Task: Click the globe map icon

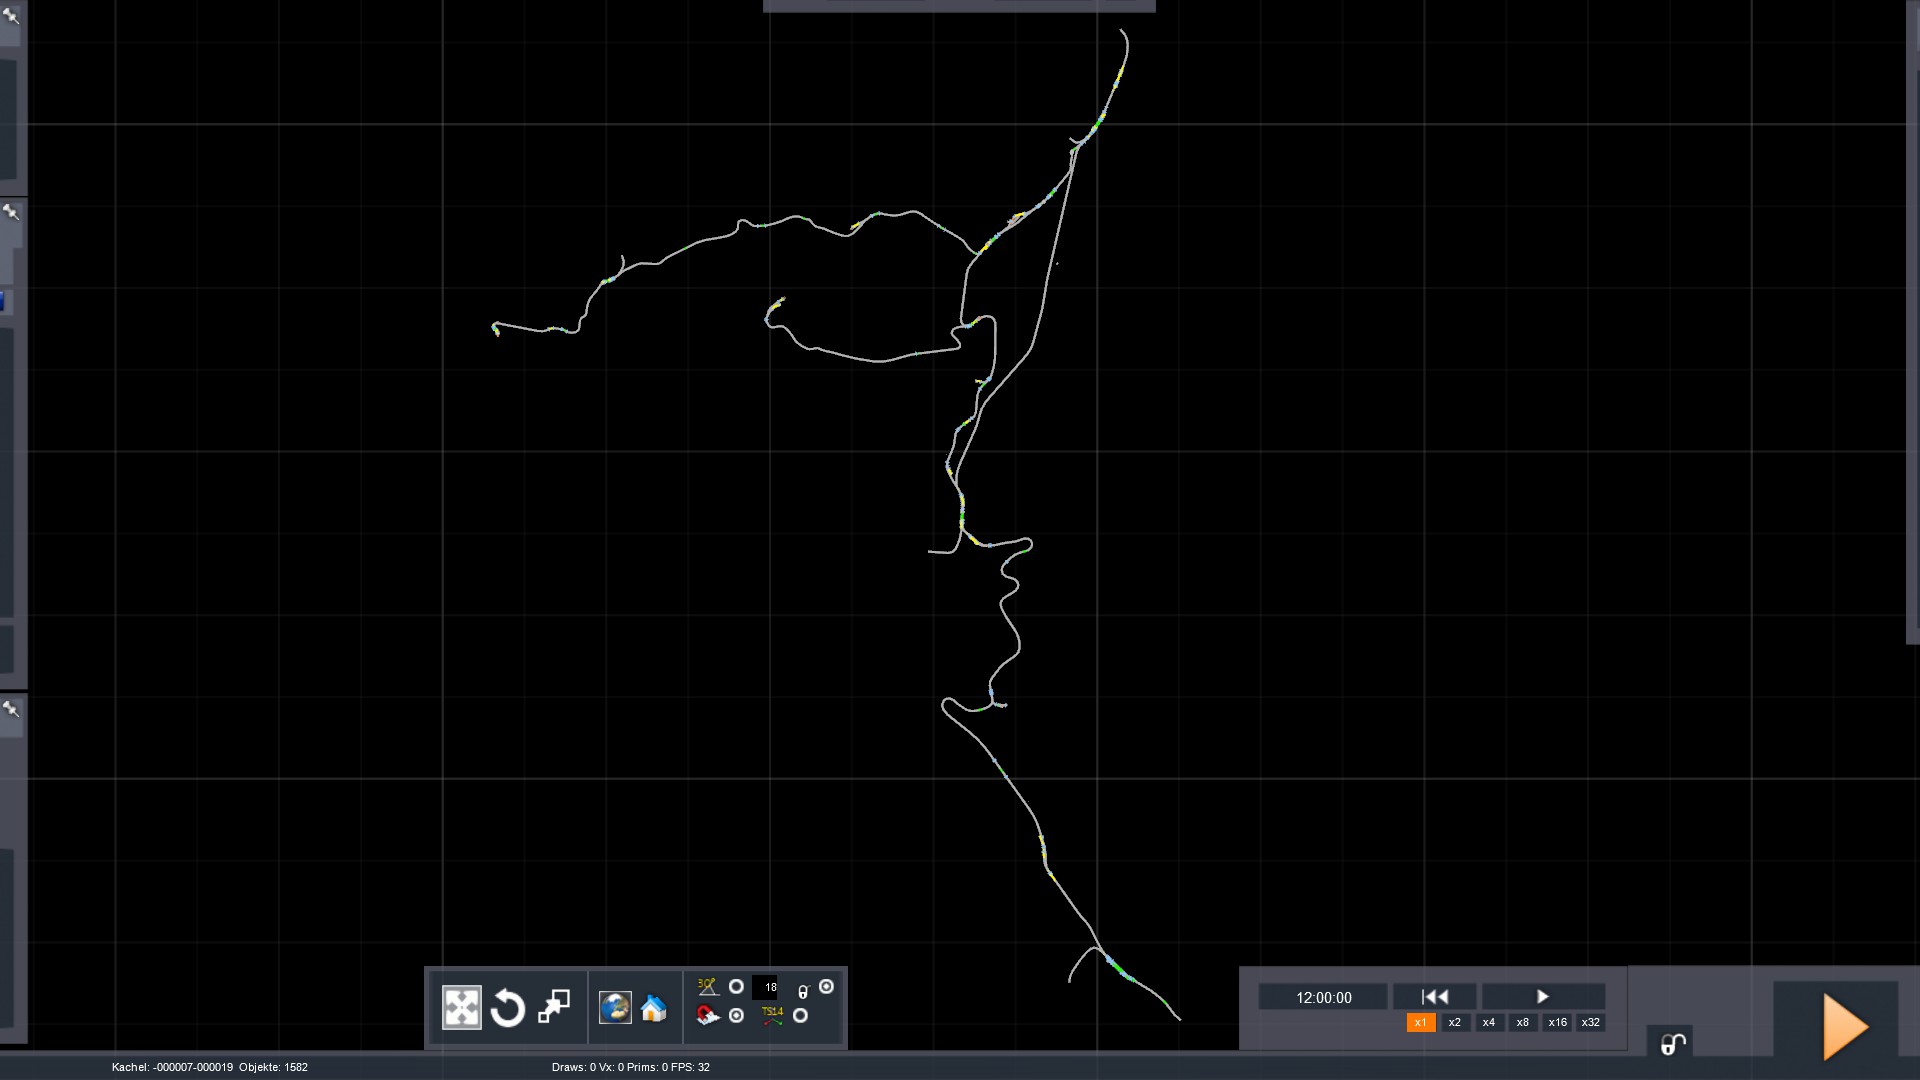Action: [x=615, y=1007]
